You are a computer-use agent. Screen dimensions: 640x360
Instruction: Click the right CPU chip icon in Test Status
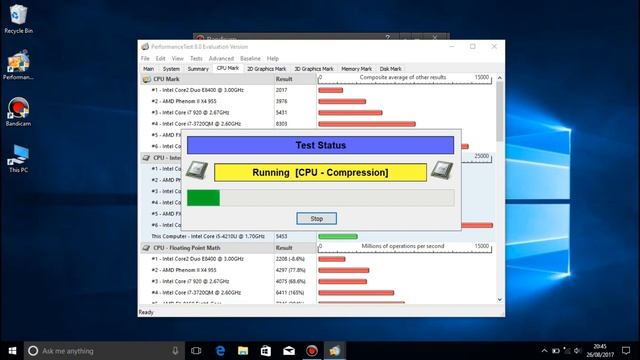click(442, 170)
